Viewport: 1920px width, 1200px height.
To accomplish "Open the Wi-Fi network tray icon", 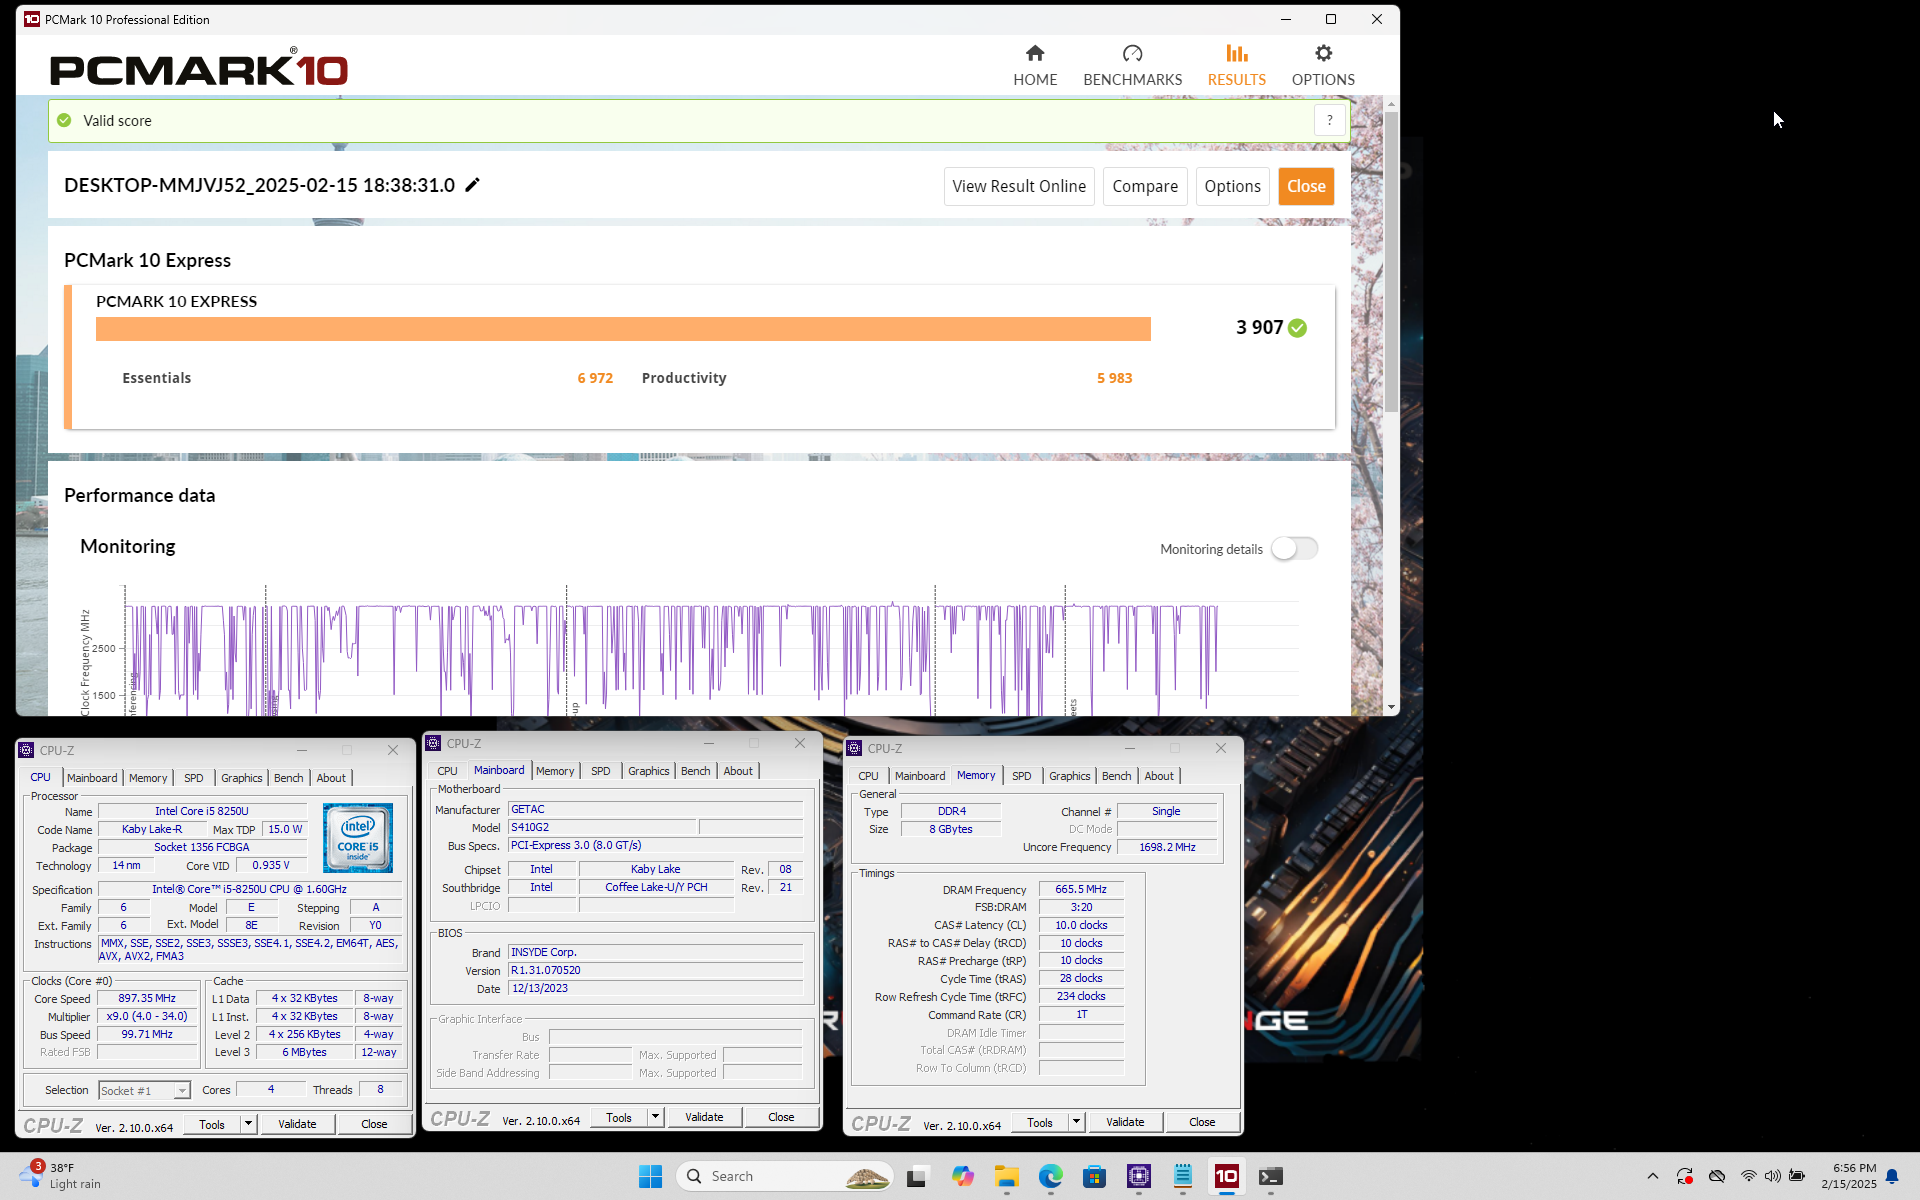I will point(1748,1176).
